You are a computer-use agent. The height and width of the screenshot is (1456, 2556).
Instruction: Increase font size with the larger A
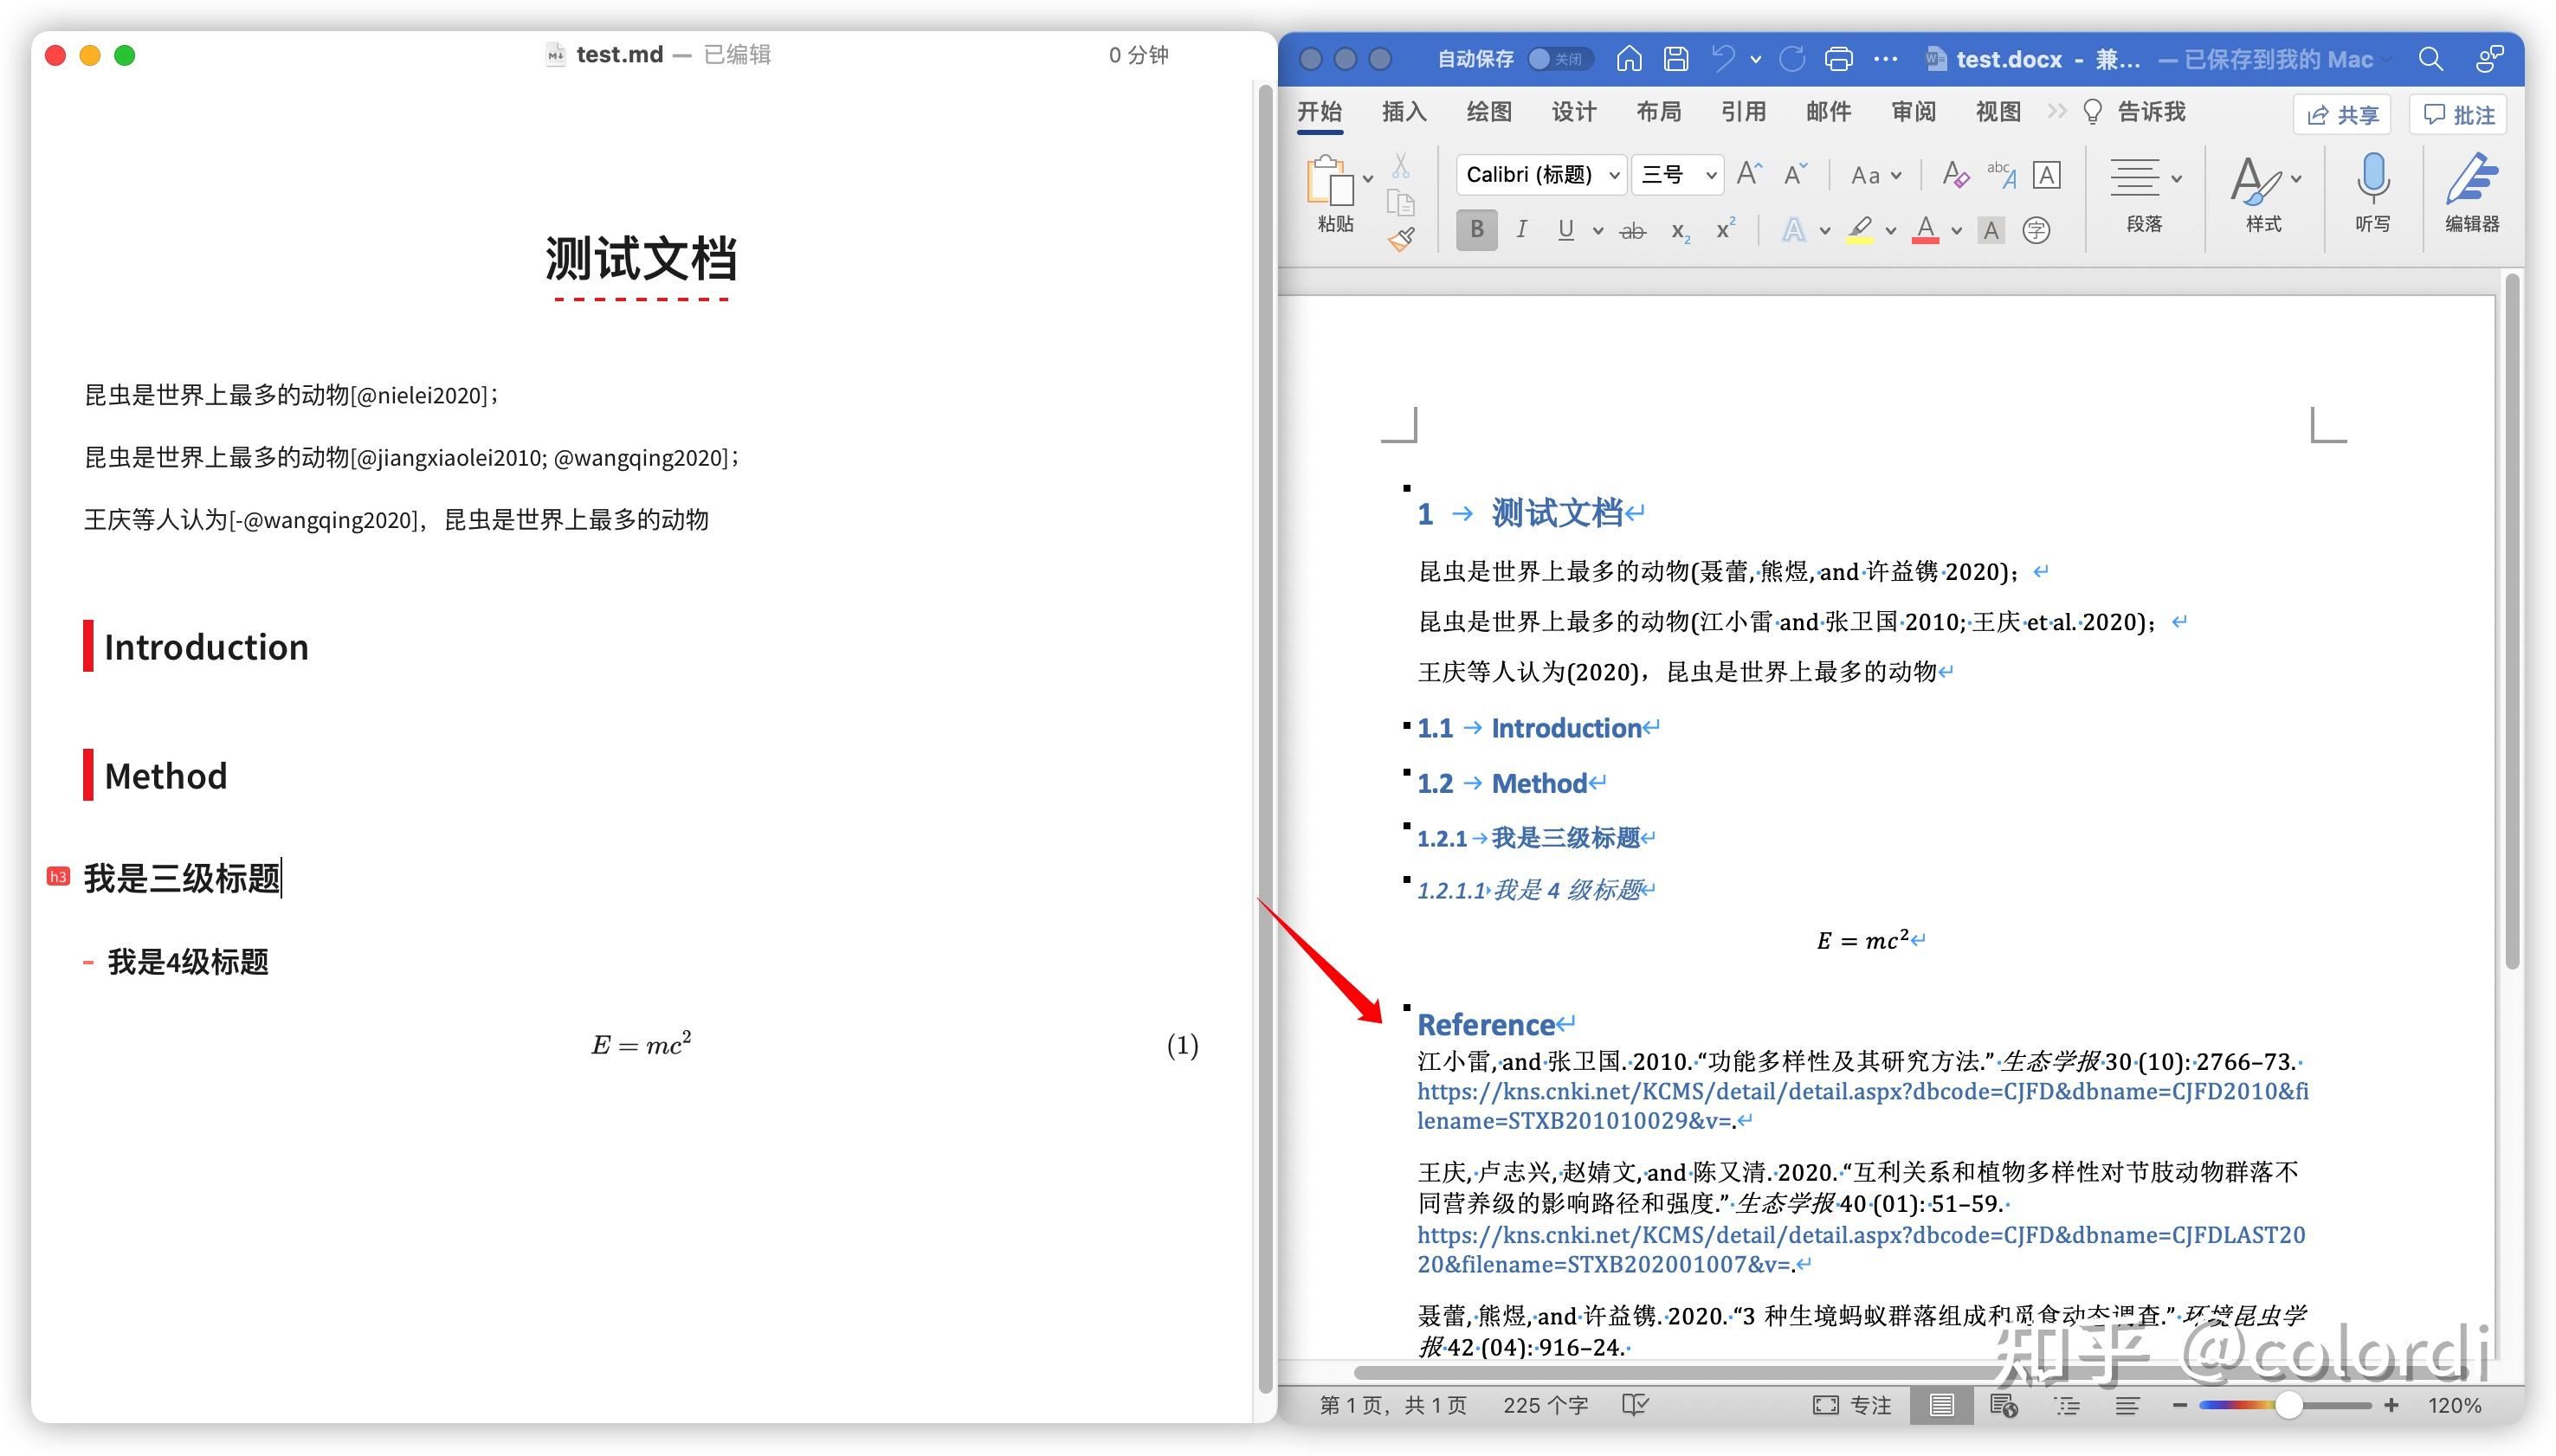(1748, 174)
